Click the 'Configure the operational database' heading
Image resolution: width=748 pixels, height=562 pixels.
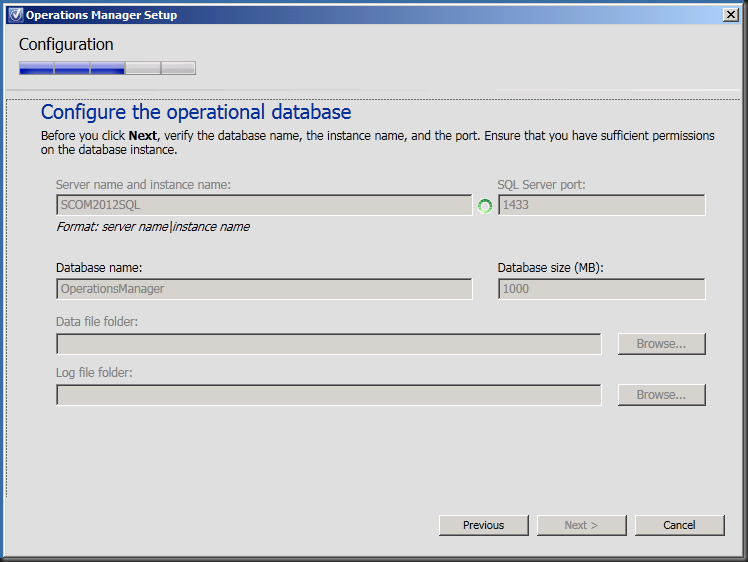[x=196, y=112]
